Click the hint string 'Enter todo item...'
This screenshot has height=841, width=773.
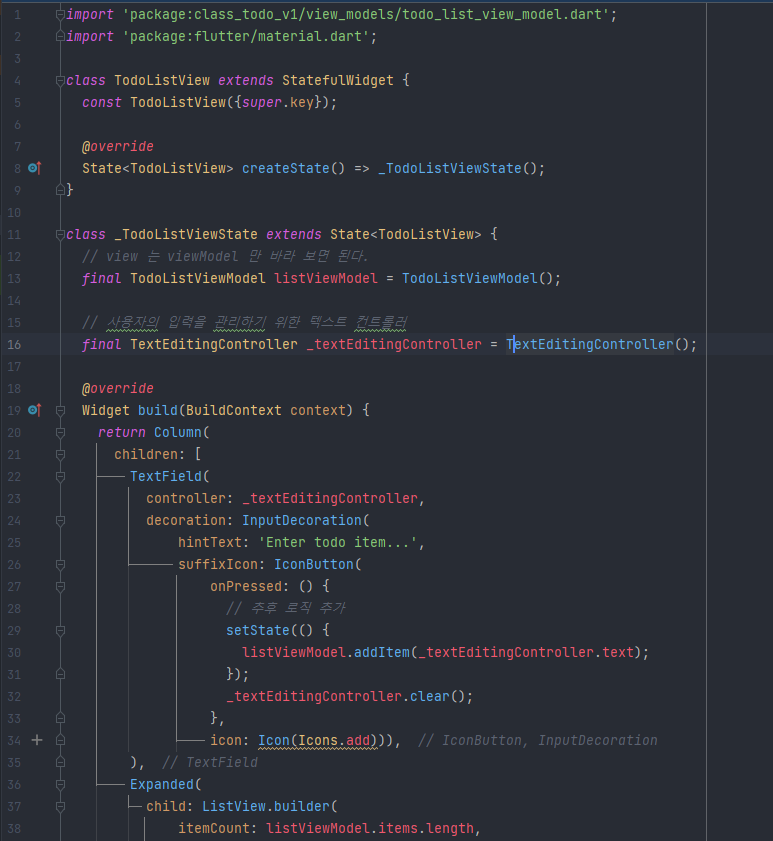[x=338, y=542]
